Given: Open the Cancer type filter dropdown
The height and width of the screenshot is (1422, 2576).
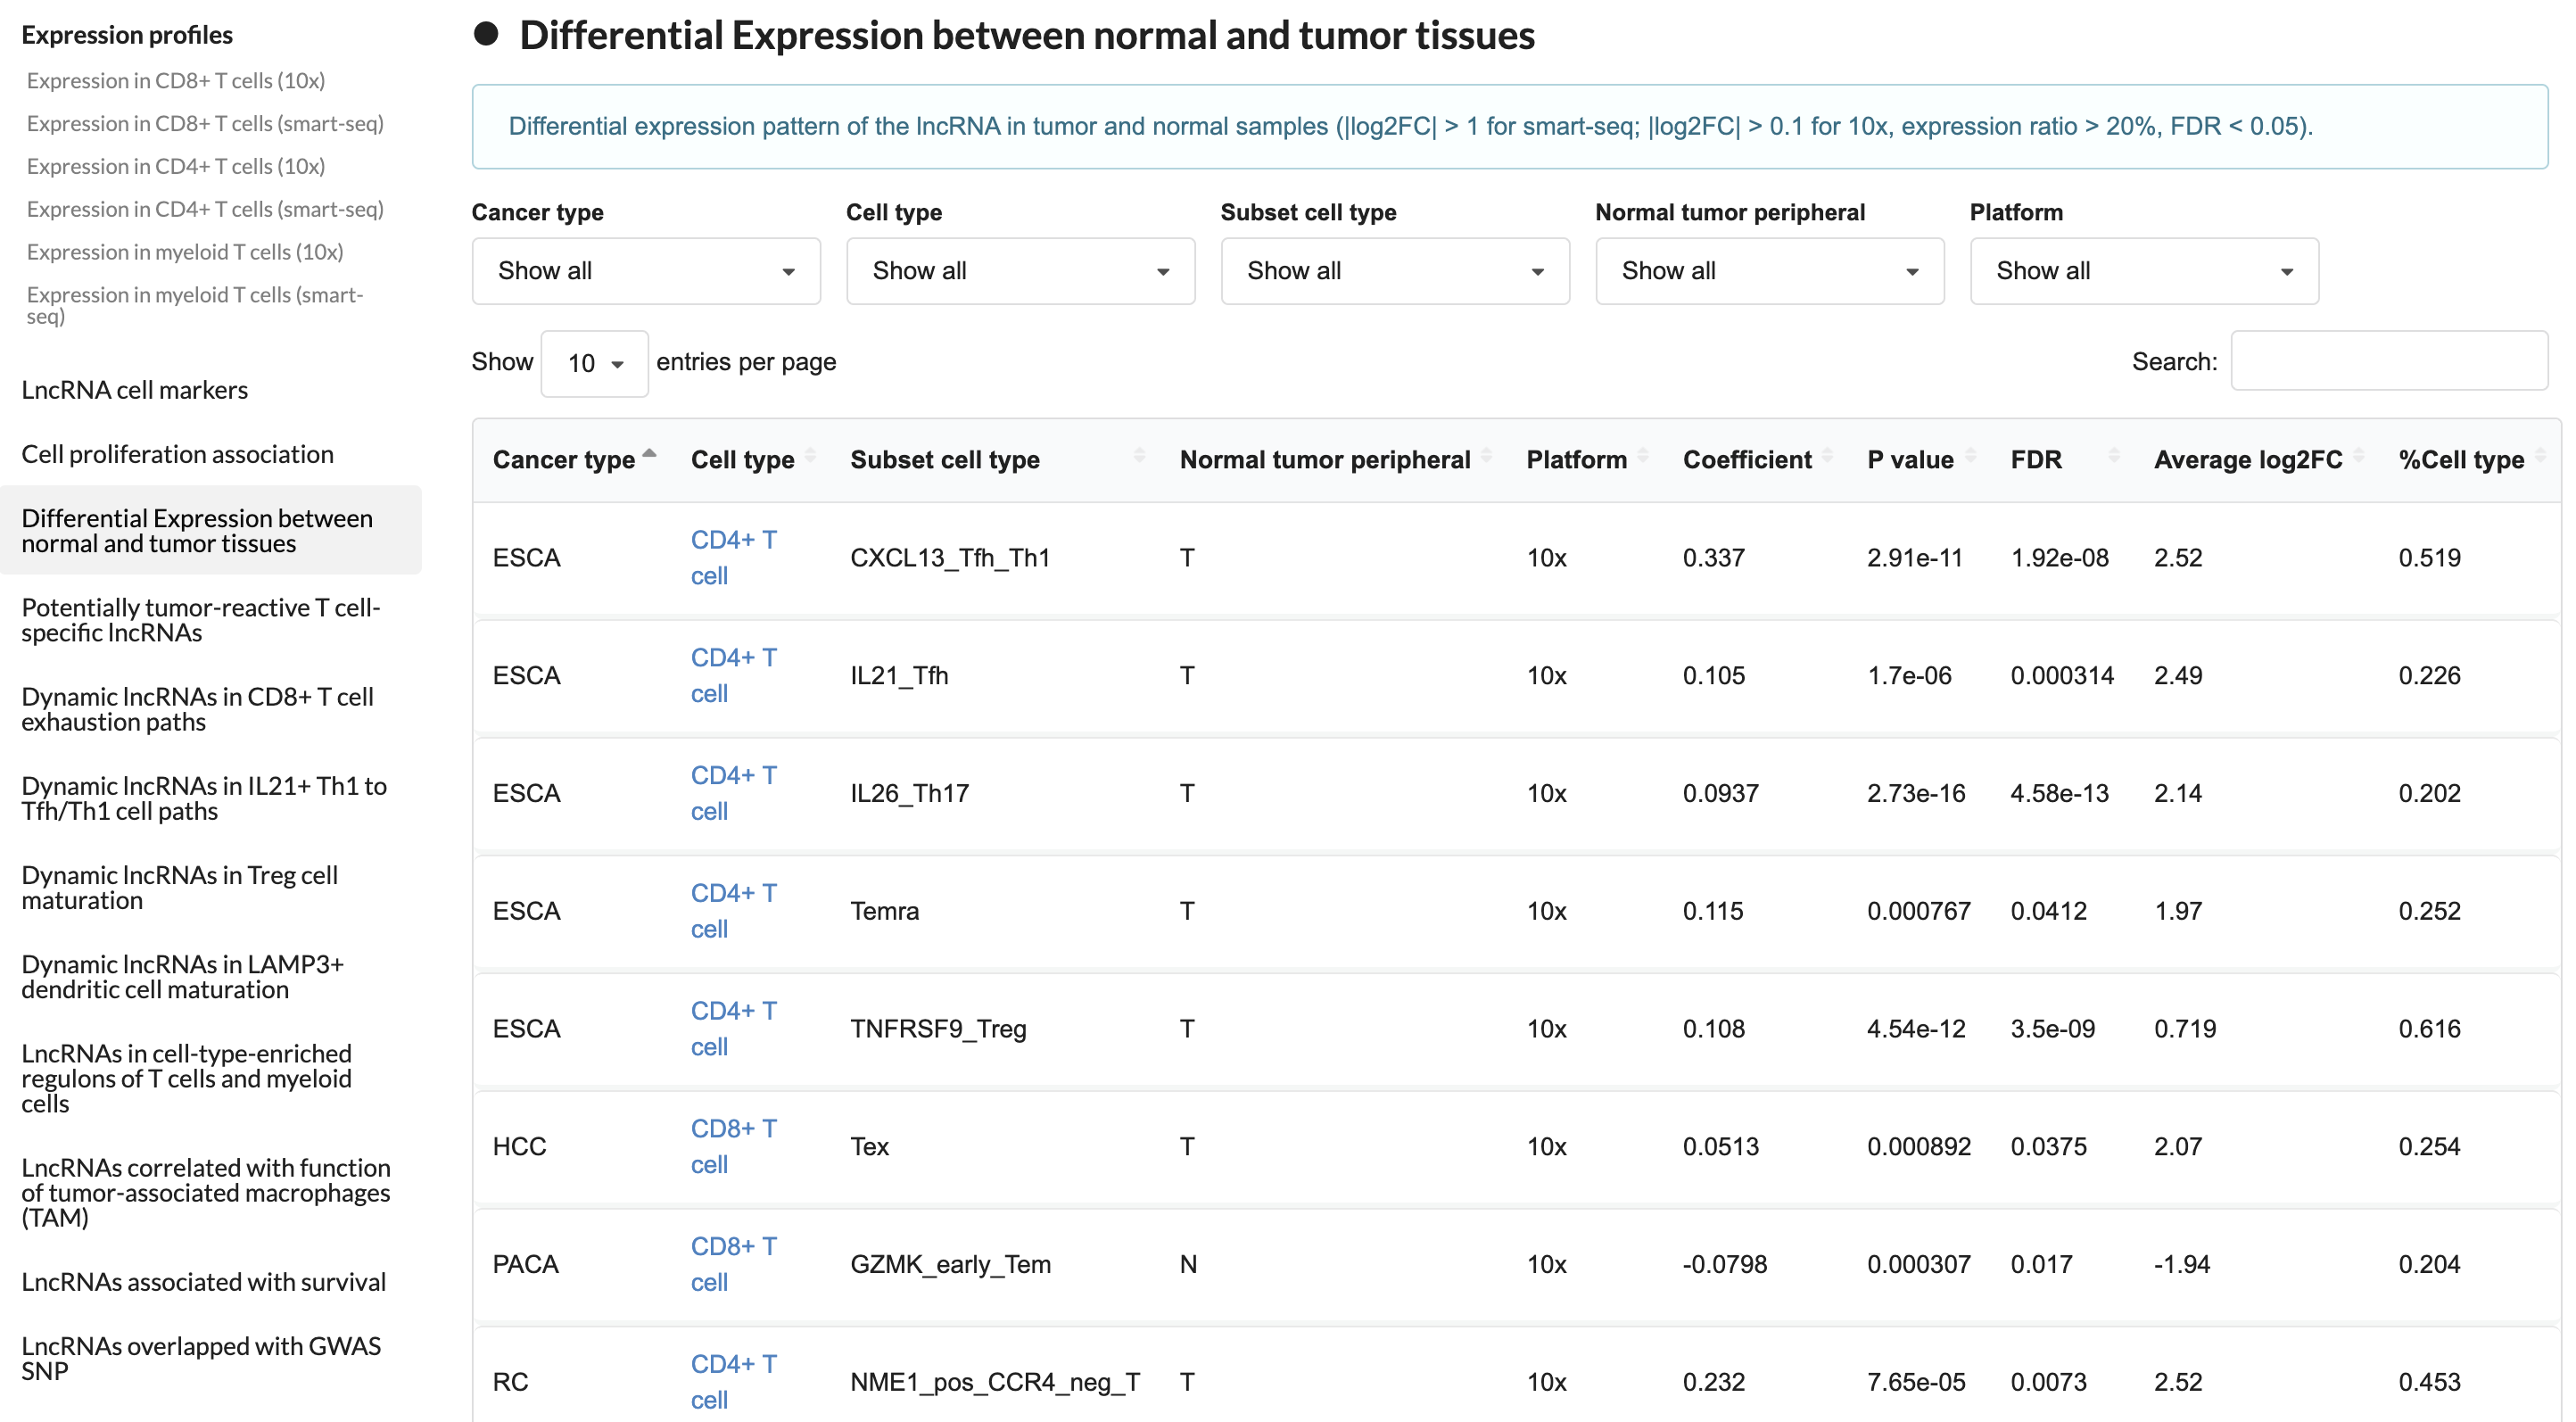Looking at the screenshot, I should click(646, 271).
